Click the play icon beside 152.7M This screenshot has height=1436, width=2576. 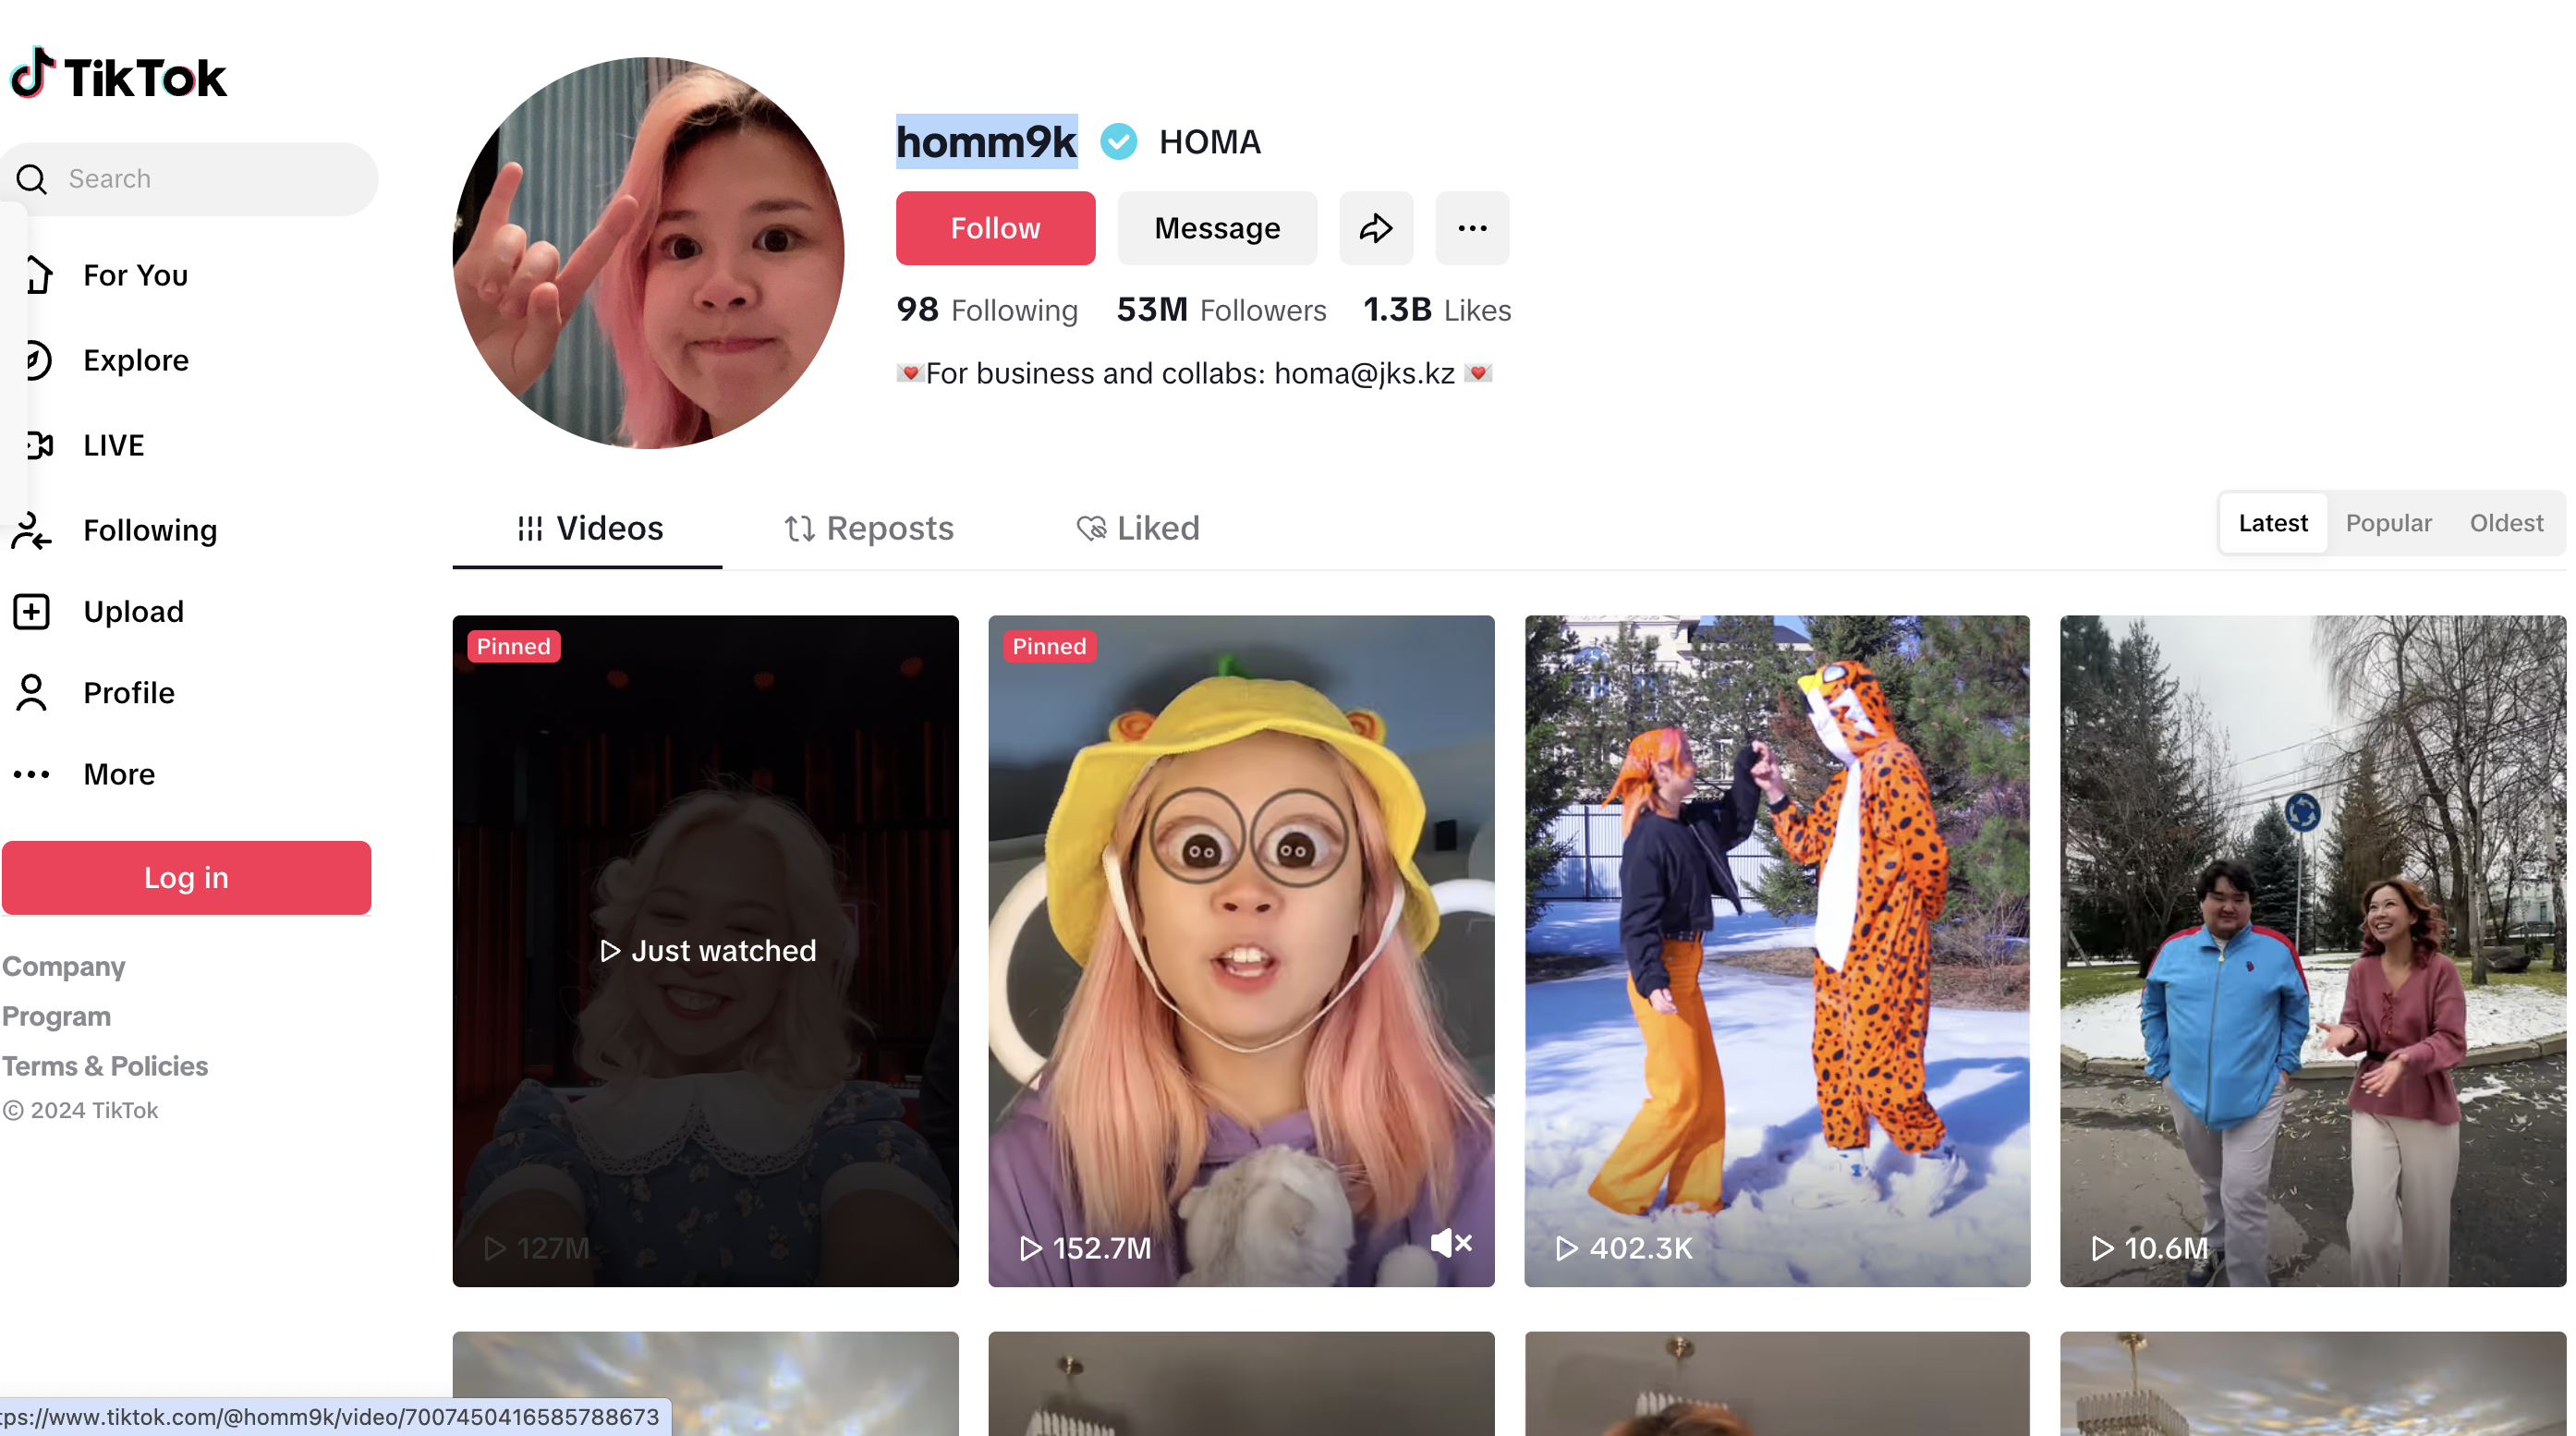click(1030, 1248)
